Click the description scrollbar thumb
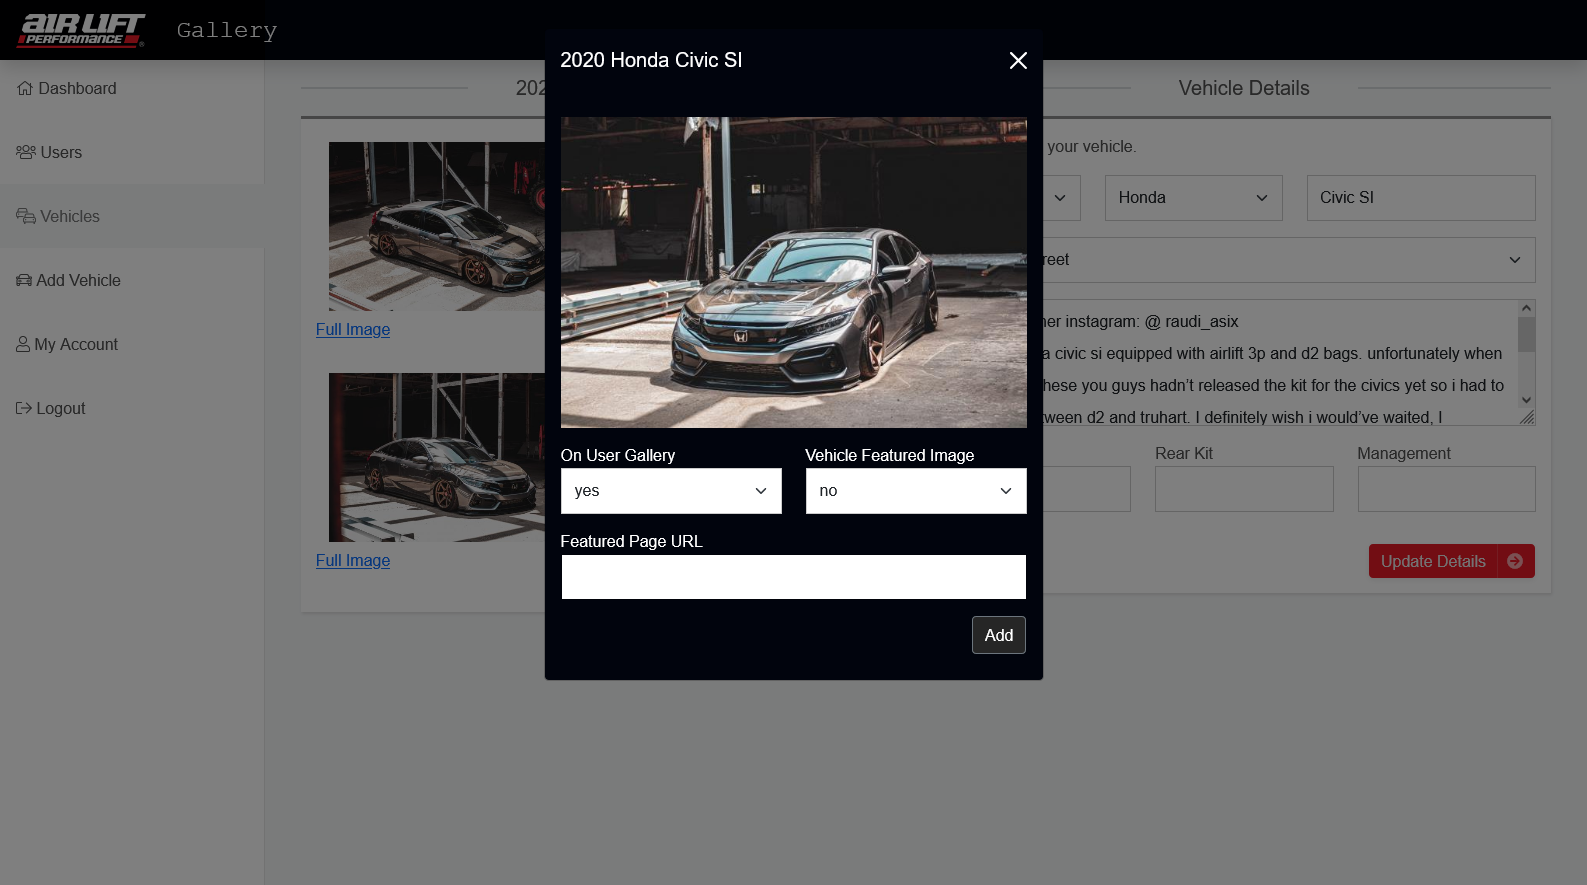 click(1526, 335)
